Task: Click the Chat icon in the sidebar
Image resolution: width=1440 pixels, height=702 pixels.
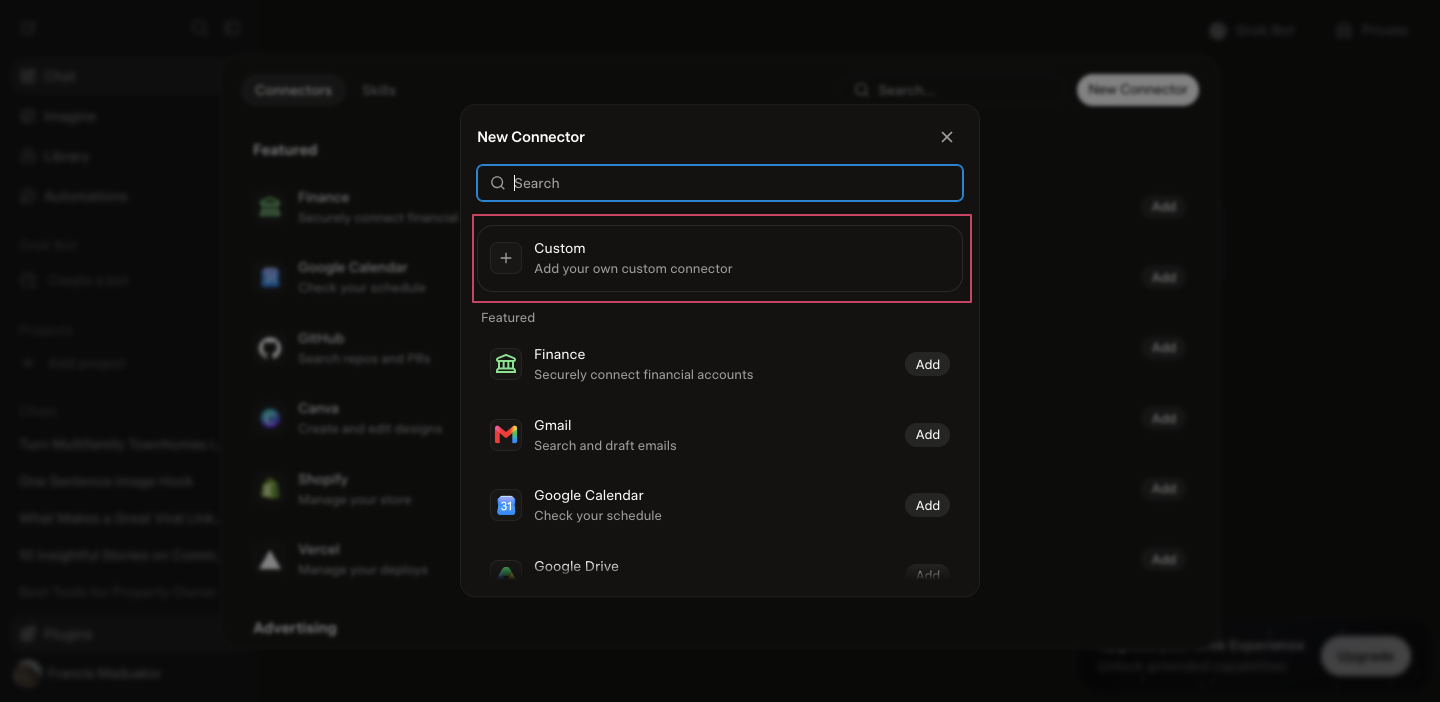Action: pyautogui.click(x=28, y=76)
